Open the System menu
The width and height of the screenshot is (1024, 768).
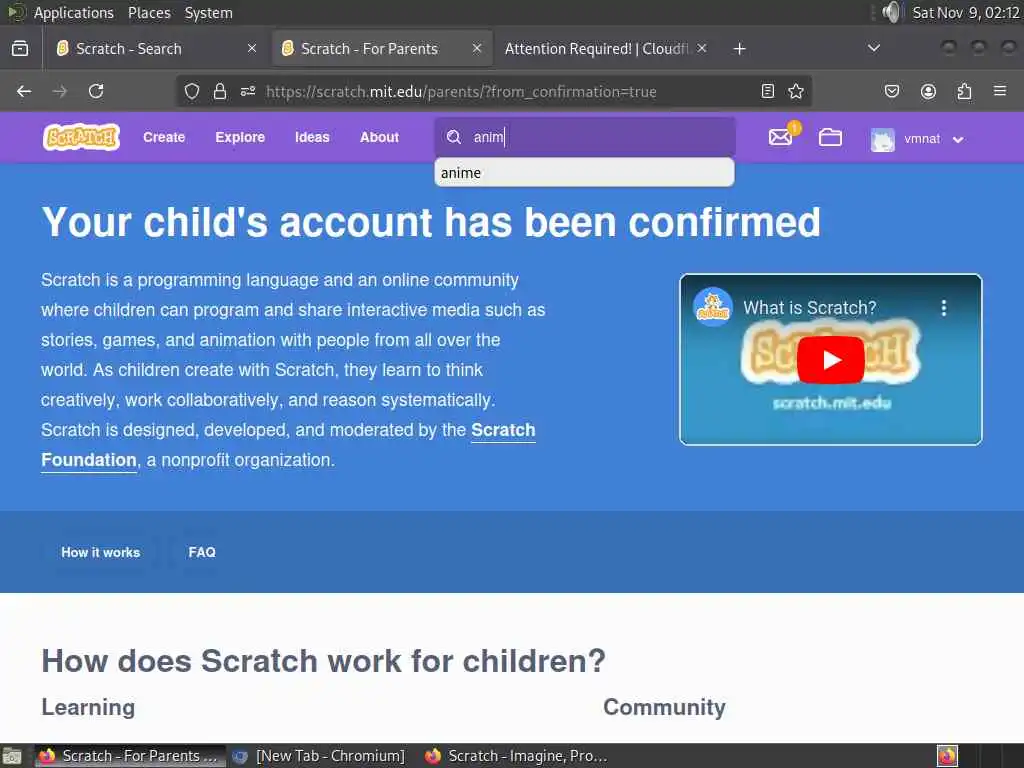(x=208, y=12)
